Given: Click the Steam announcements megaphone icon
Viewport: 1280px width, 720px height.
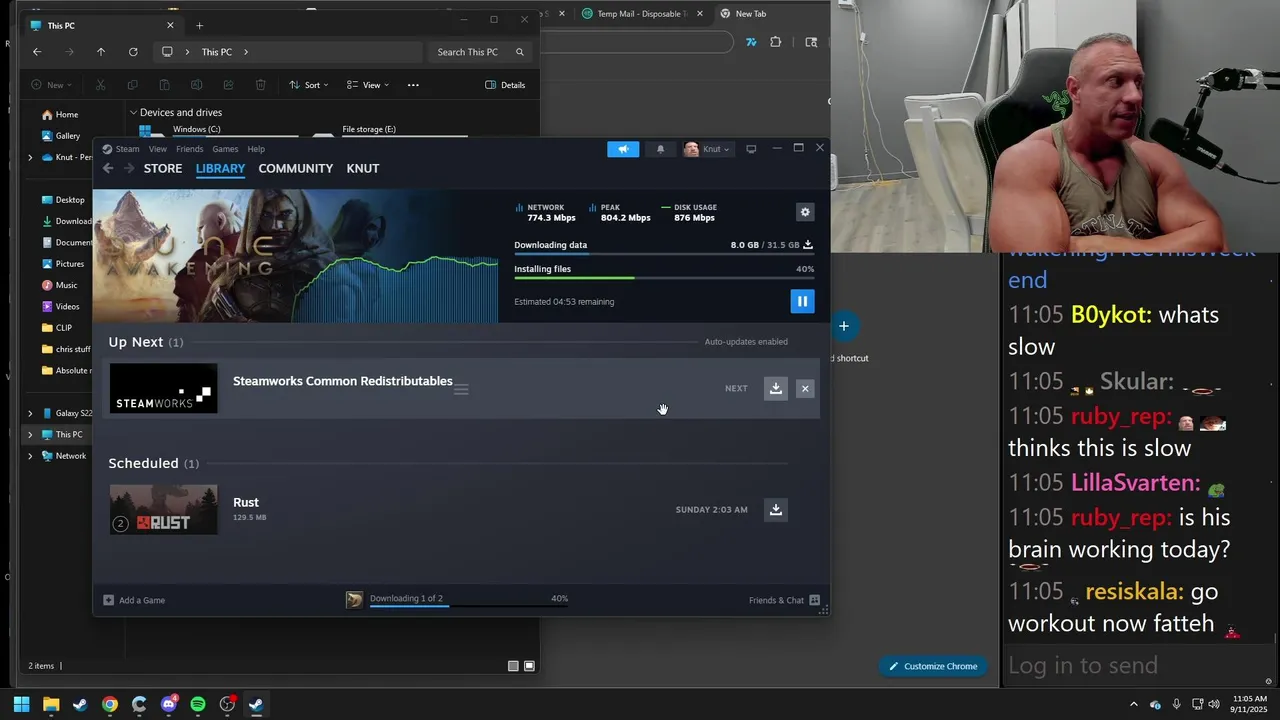Looking at the screenshot, I should 623,149.
